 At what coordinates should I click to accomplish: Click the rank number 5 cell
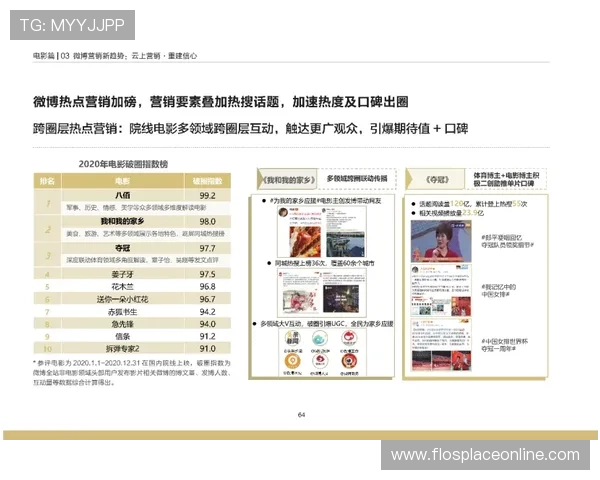click(x=47, y=286)
